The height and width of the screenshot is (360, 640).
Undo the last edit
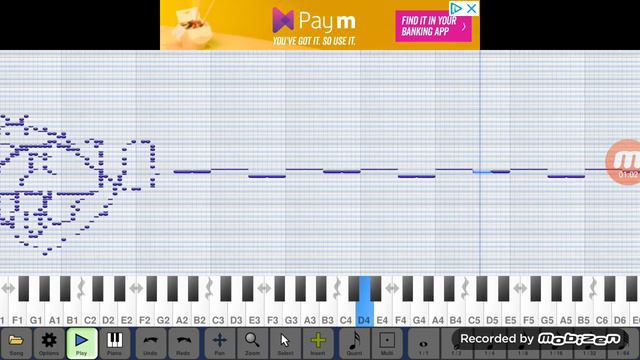(150, 343)
